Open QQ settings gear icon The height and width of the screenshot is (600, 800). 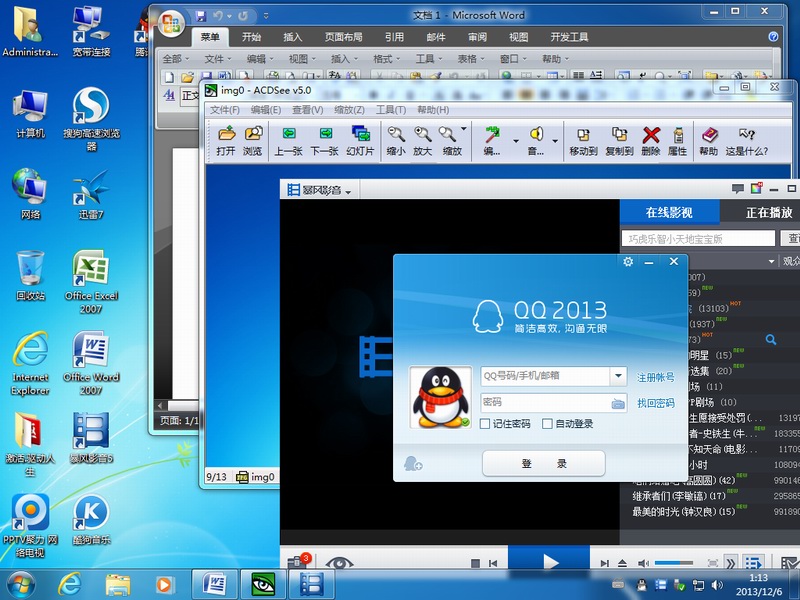point(628,262)
